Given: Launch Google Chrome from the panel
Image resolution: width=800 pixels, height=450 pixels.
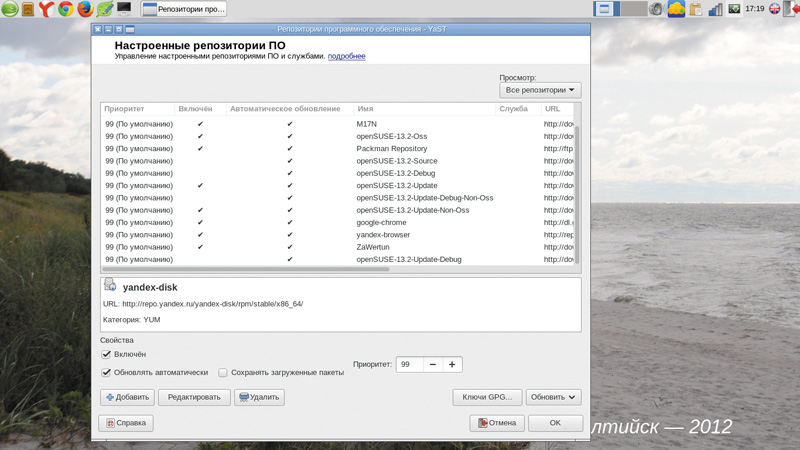Looking at the screenshot, I should [65, 9].
